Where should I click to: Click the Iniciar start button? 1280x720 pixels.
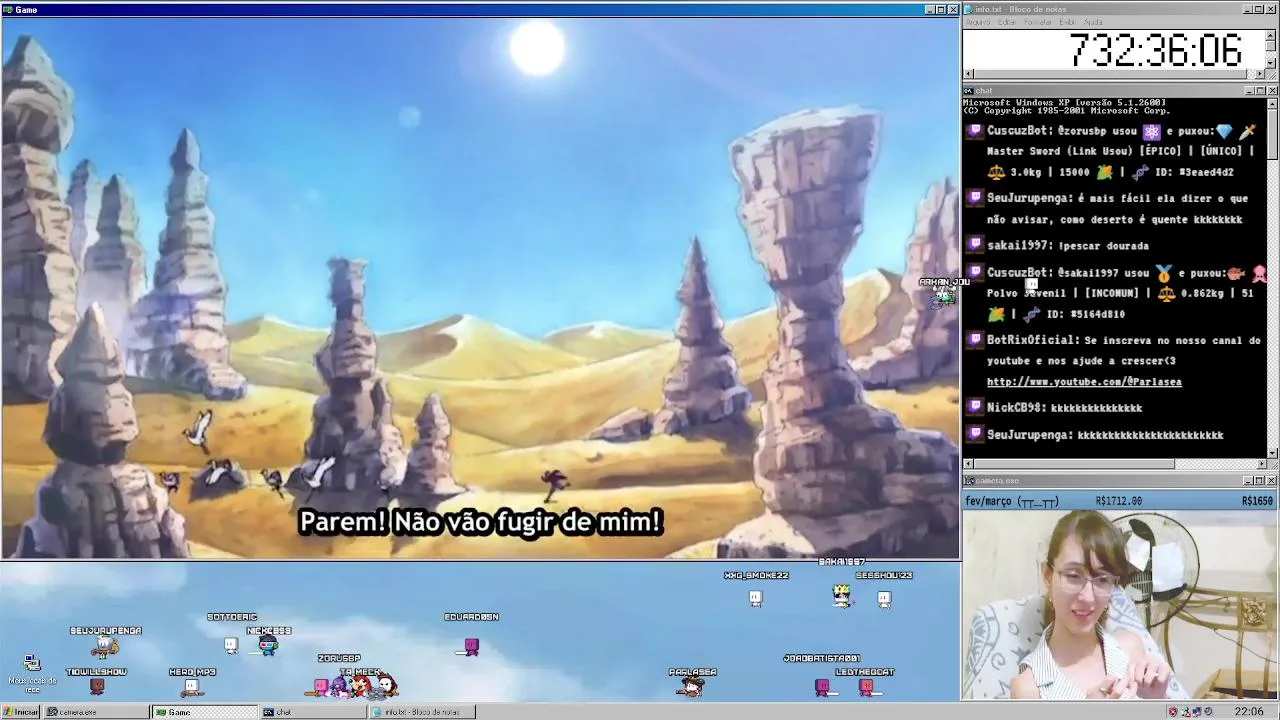[x=21, y=712]
